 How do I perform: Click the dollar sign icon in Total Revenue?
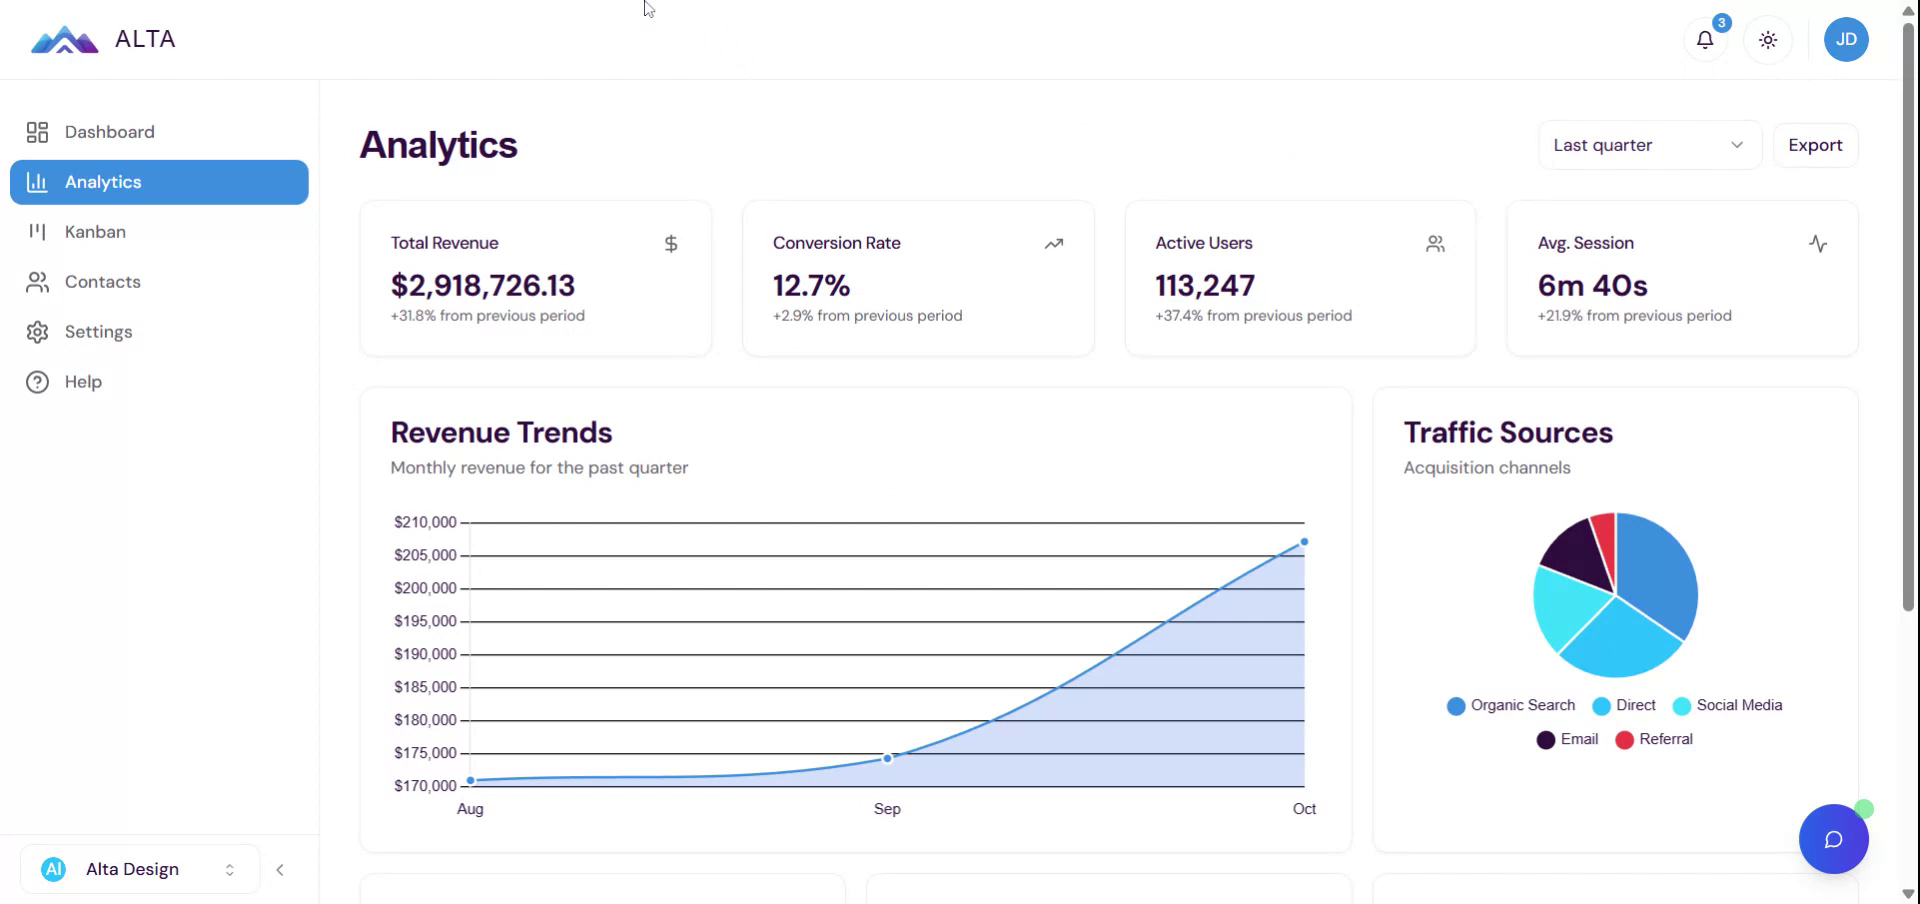click(x=671, y=244)
